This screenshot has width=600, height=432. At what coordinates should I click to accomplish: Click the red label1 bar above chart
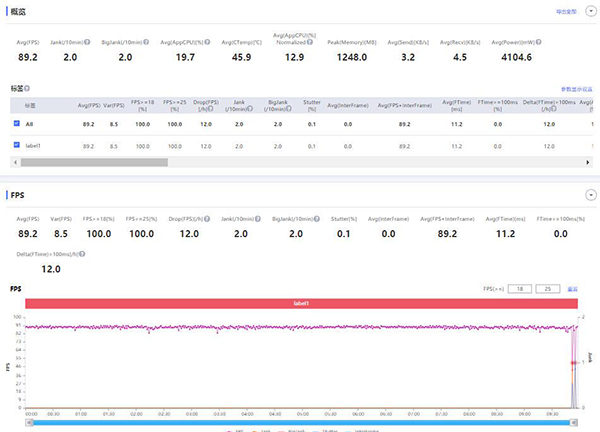click(300, 303)
